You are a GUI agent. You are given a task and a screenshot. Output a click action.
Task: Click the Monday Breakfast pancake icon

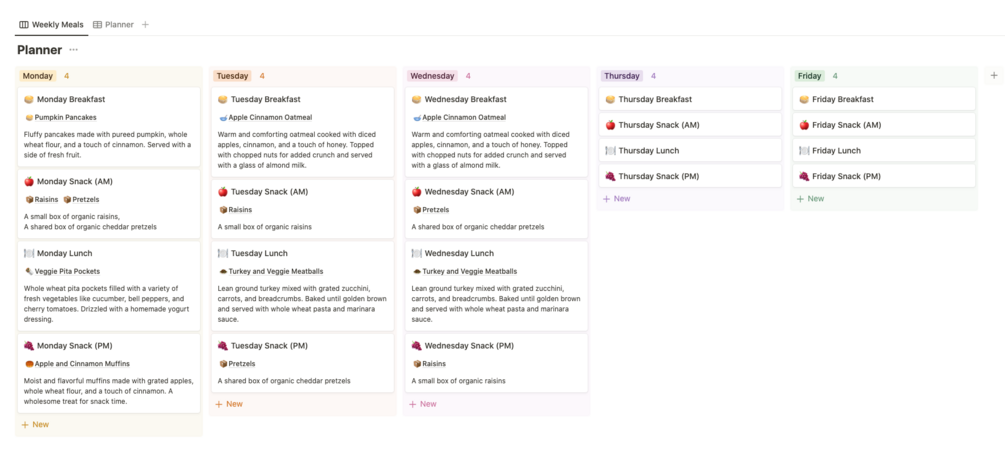[x=29, y=99]
